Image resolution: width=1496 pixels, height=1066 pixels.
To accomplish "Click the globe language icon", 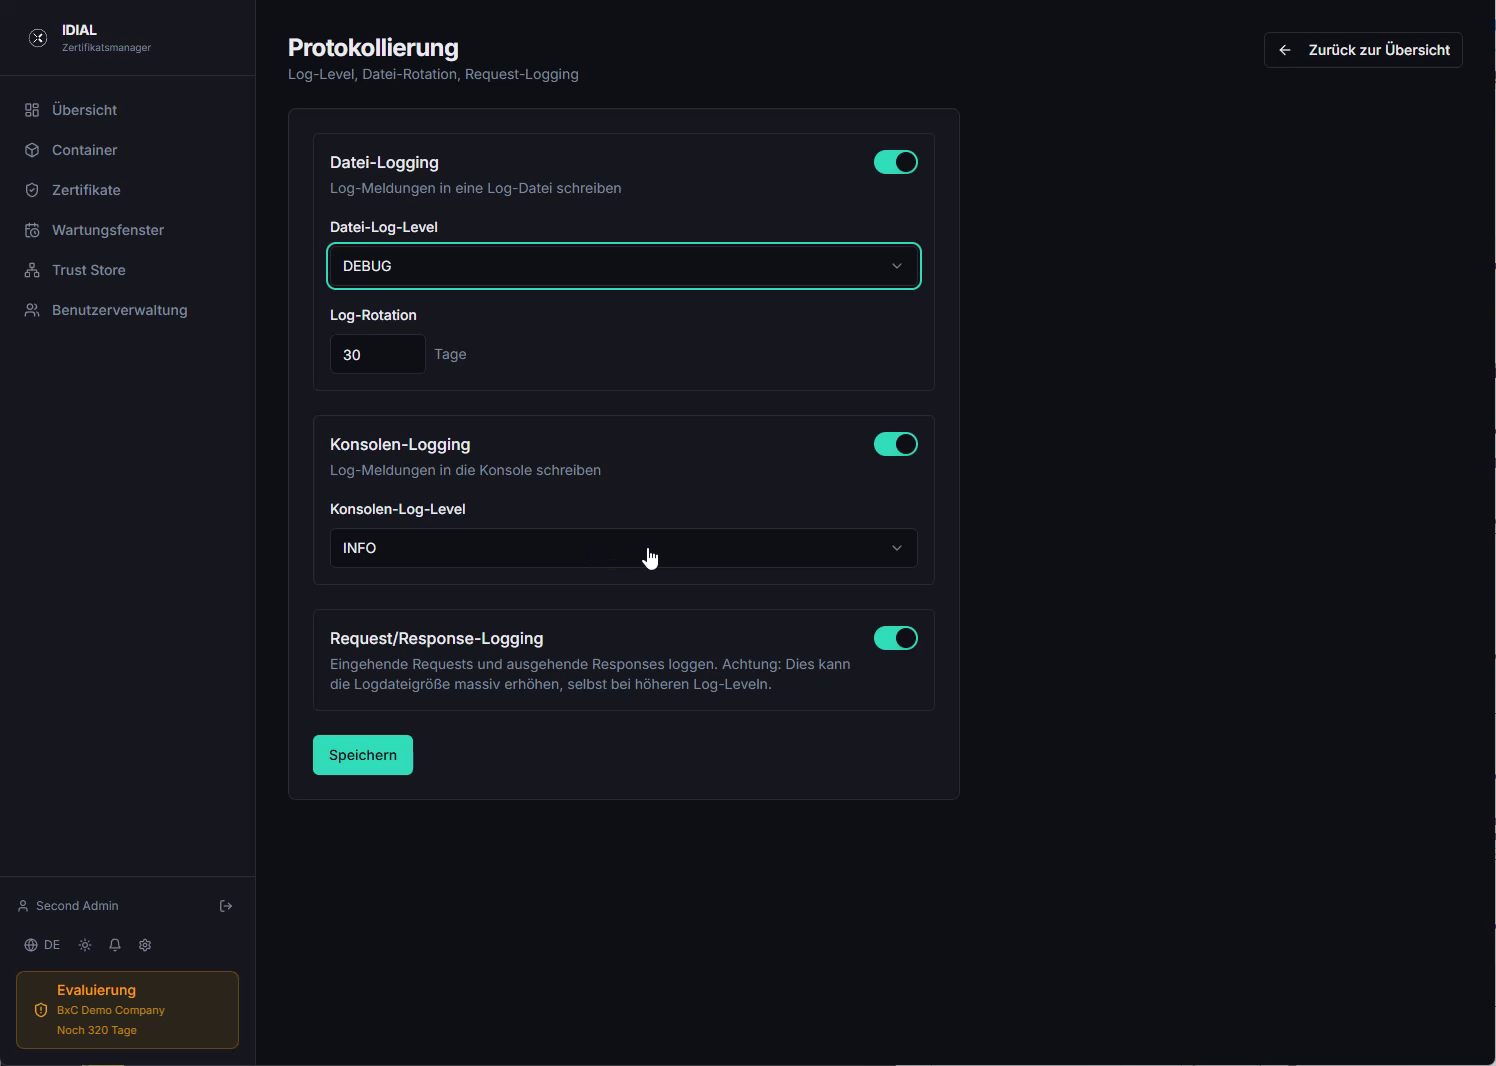I will 31,945.
